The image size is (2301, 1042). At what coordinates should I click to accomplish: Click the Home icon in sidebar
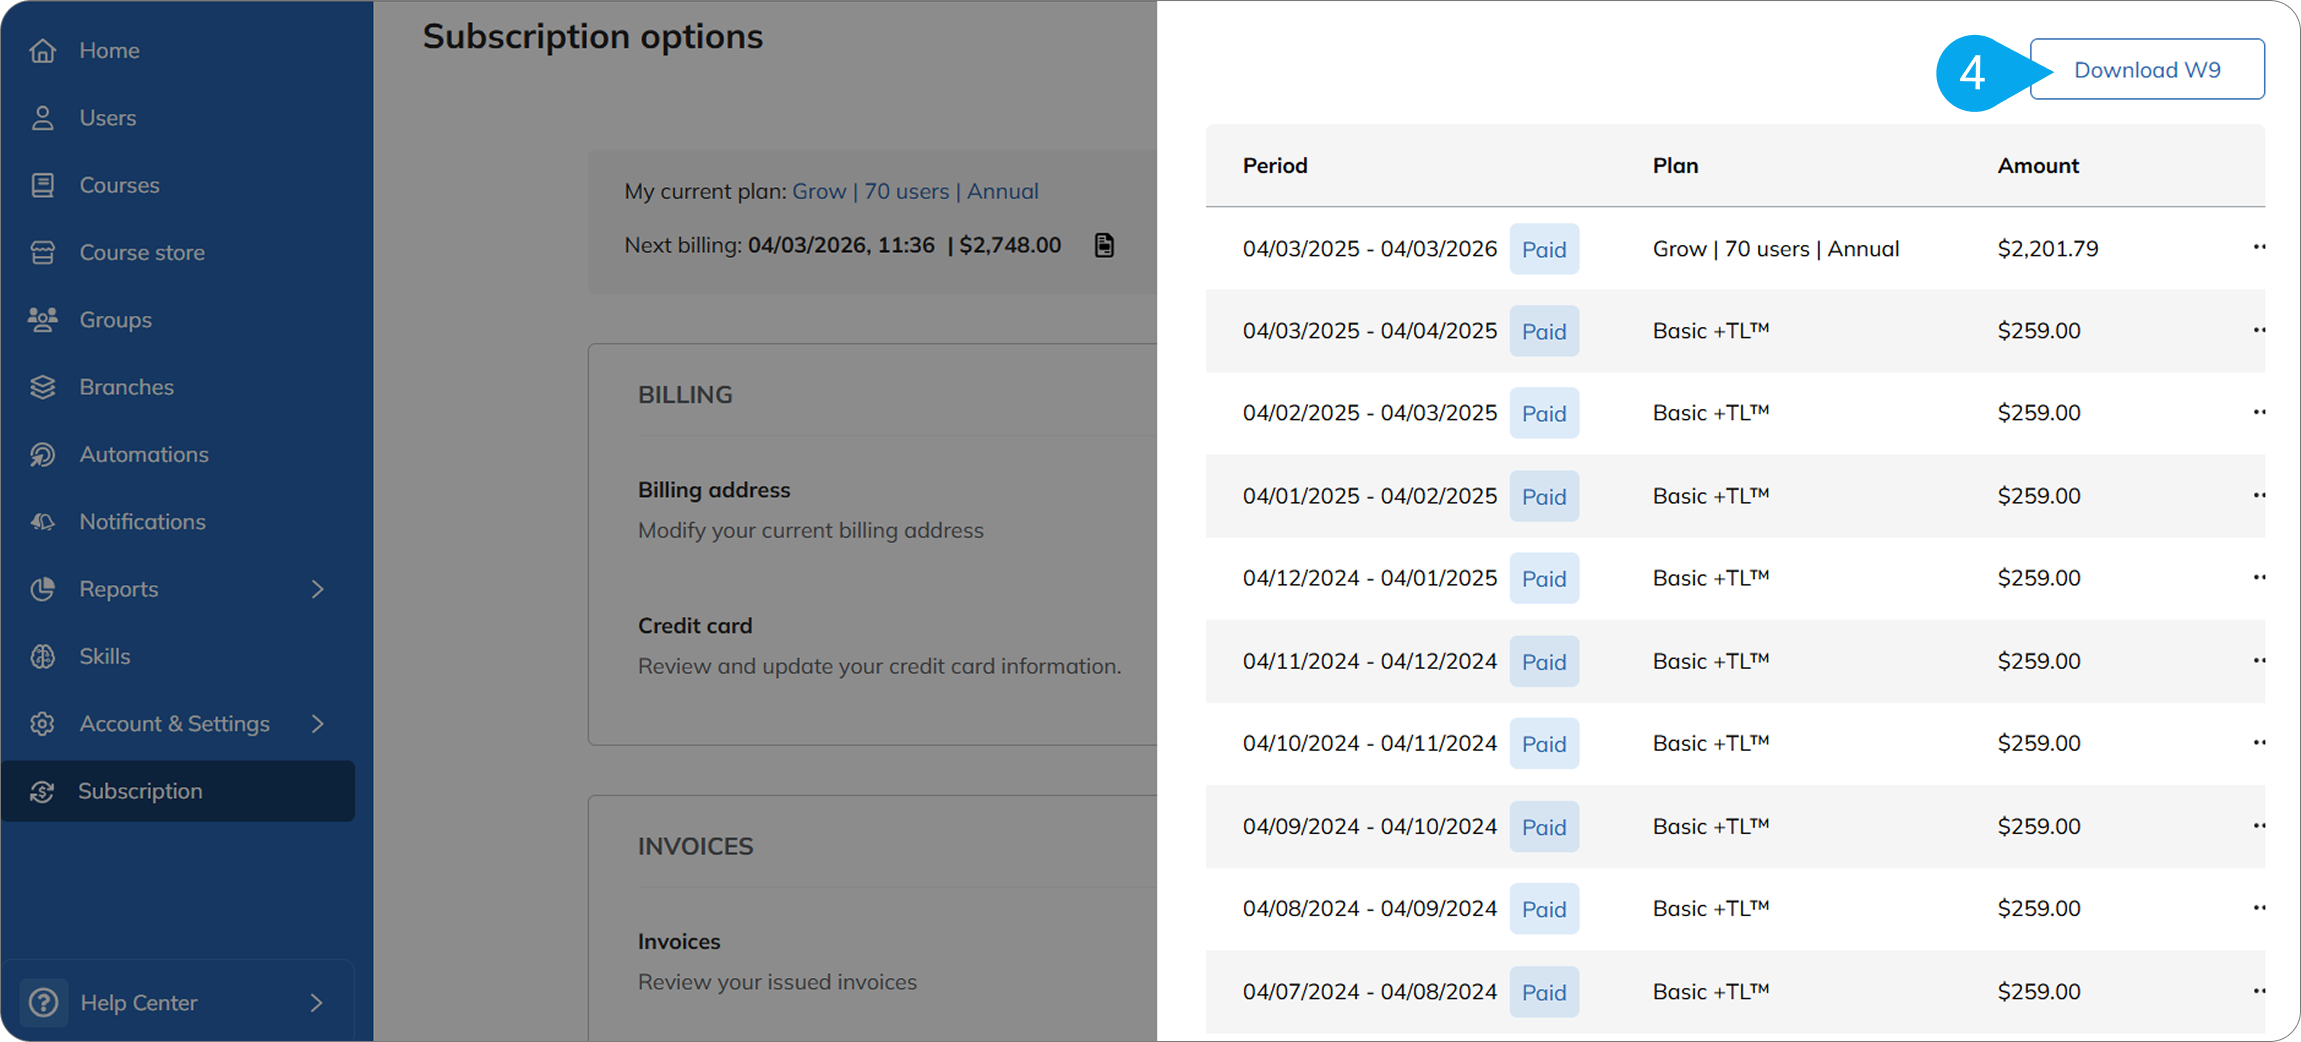point(42,50)
